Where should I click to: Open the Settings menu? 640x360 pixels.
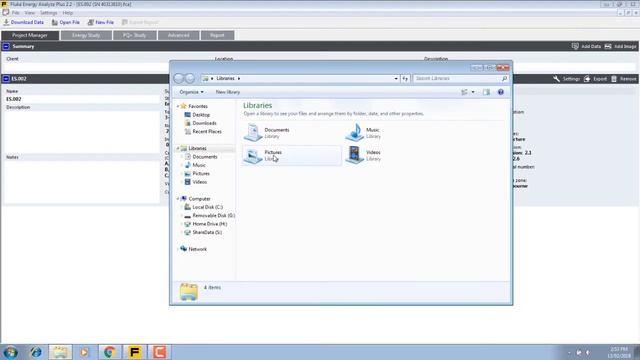pyautogui.click(x=49, y=13)
